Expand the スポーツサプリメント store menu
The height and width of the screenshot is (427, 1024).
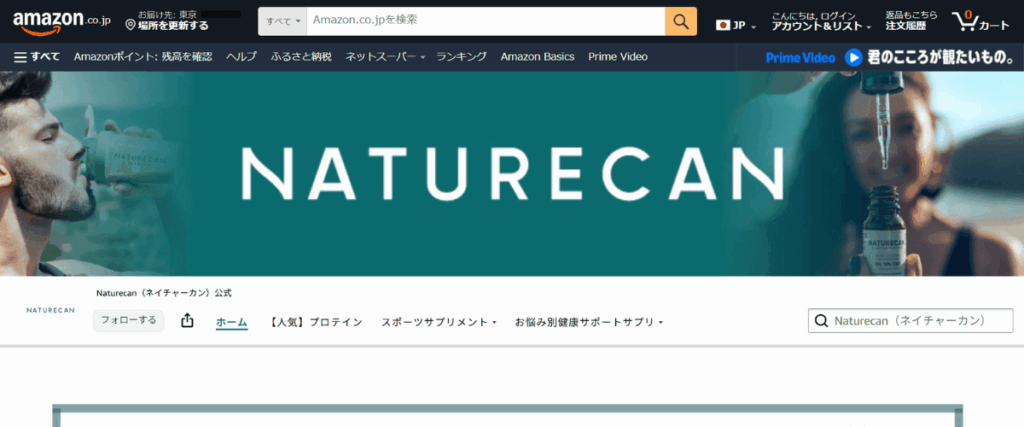[439, 322]
